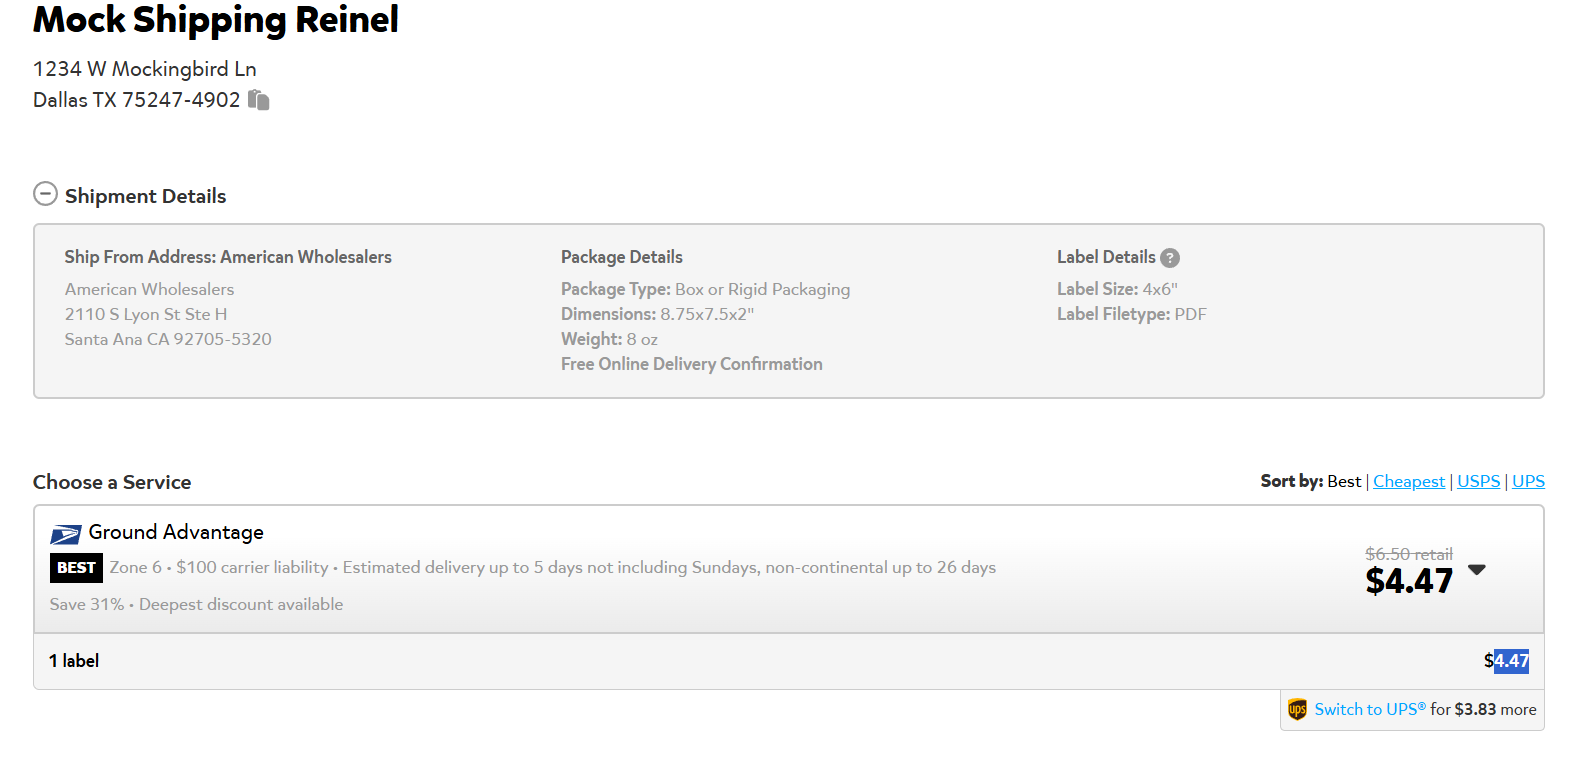1574x757 pixels.
Task: Copy address using clipboard icon
Action: point(259,100)
